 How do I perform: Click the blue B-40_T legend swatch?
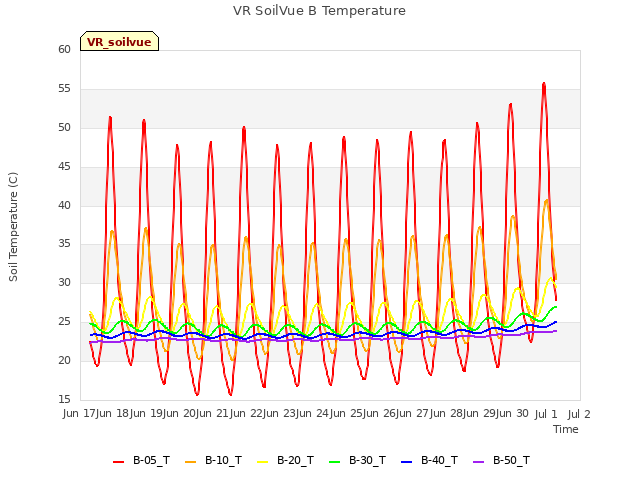click(407, 462)
